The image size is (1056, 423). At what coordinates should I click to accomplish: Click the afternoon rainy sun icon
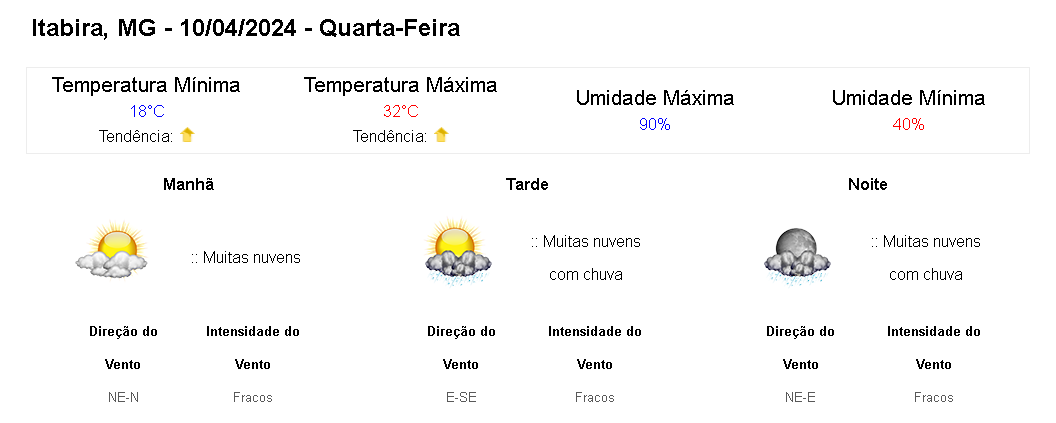tap(456, 252)
